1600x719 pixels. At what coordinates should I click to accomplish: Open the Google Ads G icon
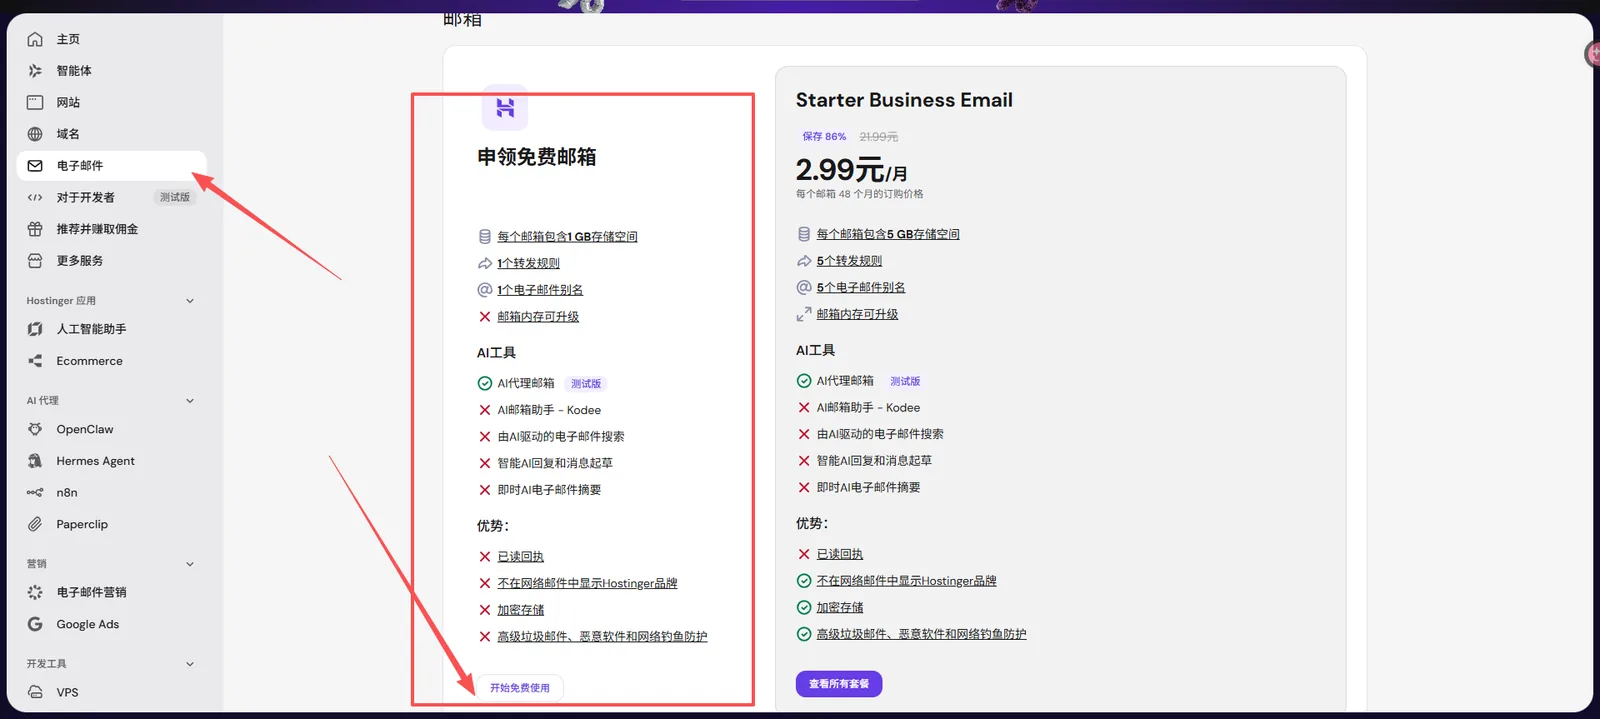tap(35, 624)
